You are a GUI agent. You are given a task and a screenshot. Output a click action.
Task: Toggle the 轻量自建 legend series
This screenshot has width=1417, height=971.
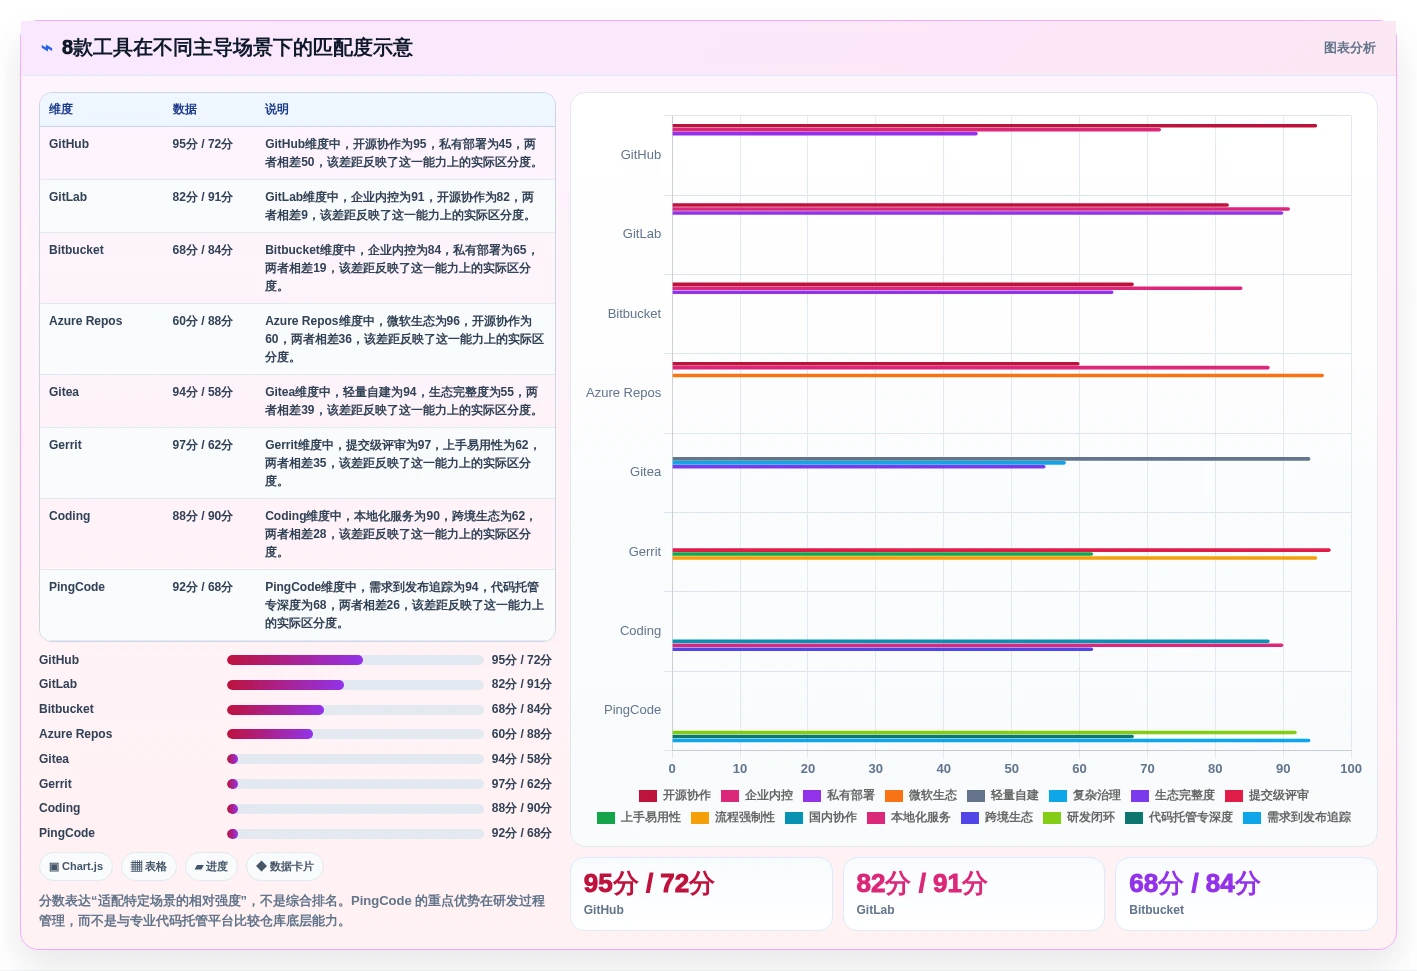pos(1003,796)
